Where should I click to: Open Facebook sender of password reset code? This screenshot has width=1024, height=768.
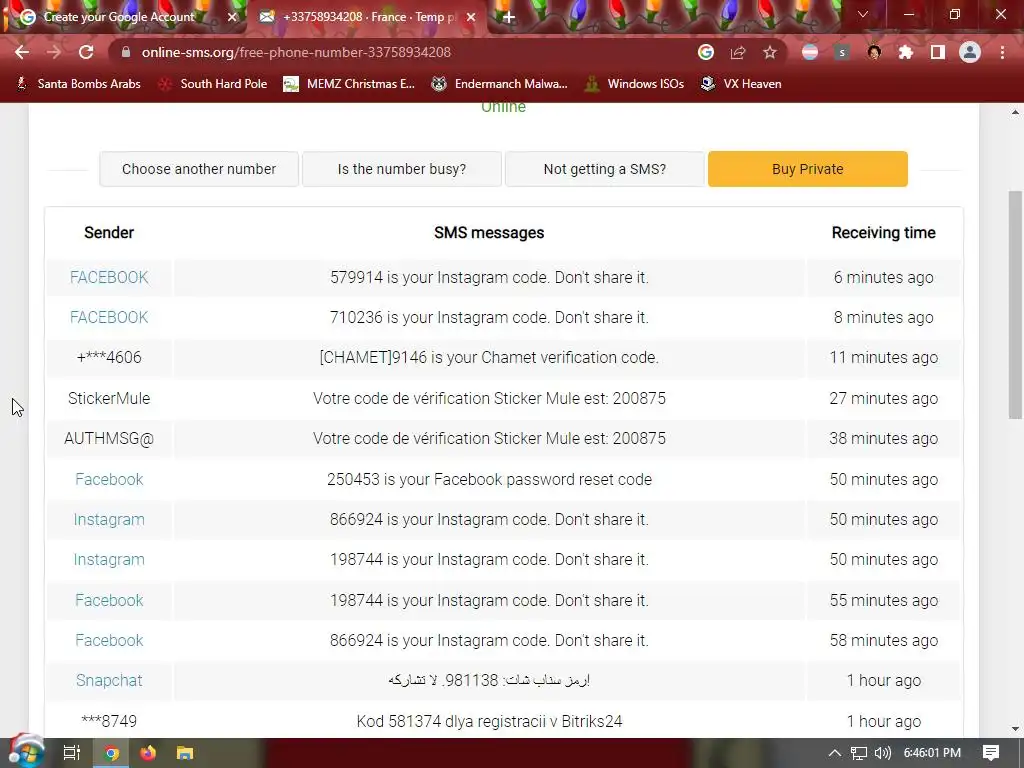point(109,479)
